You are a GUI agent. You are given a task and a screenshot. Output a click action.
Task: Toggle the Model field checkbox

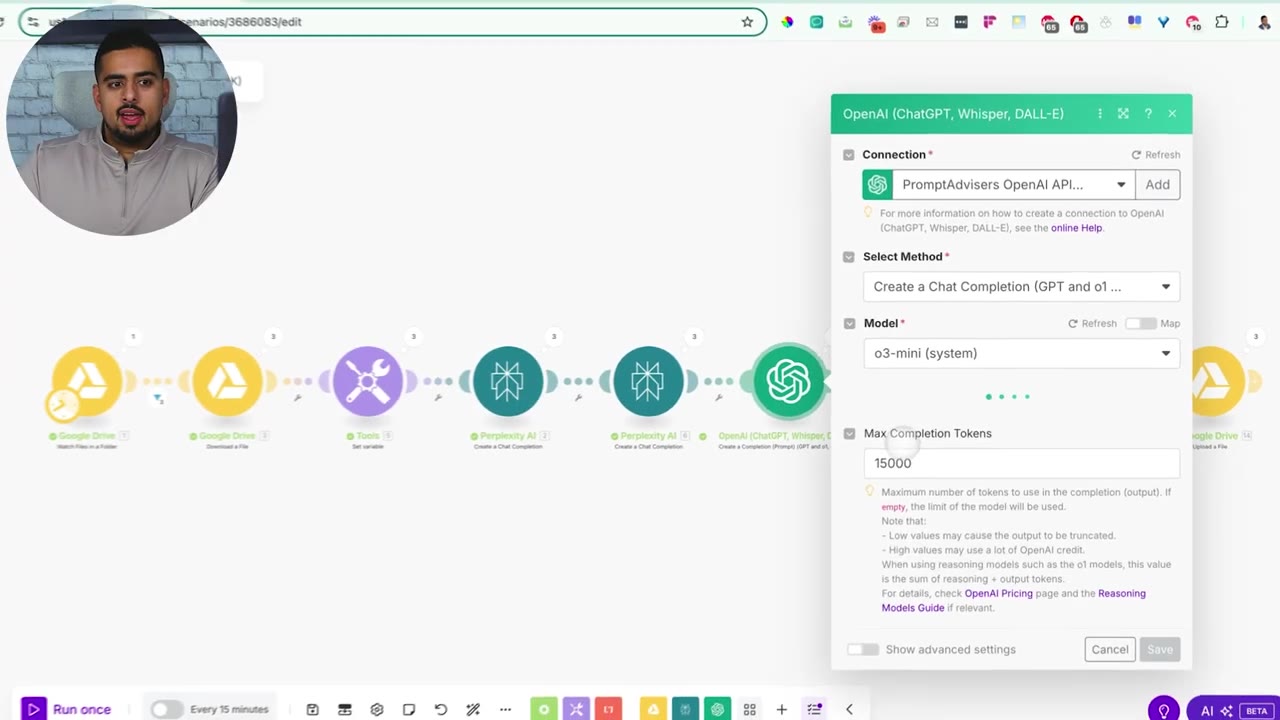click(849, 323)
